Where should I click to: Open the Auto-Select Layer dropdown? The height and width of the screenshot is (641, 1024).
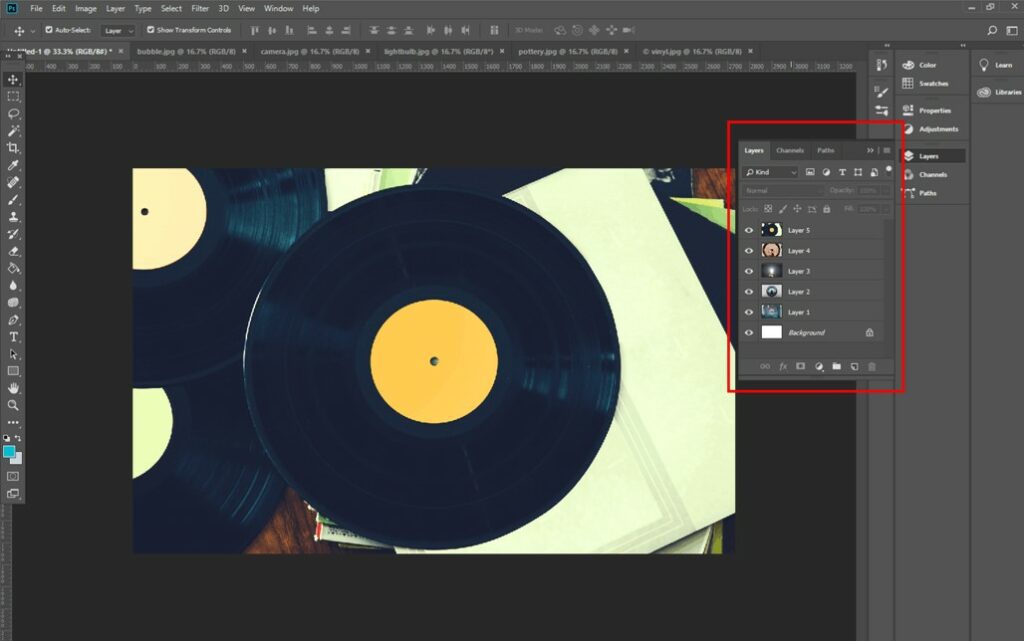[x=119, y=30]
